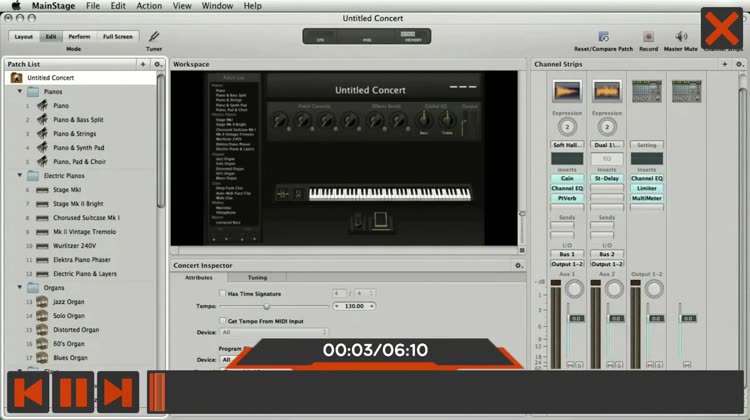The width and height of the screenshot is (750, 420).
Task: Open the Patch List gear menu
Action: click(x=157, y=64)
